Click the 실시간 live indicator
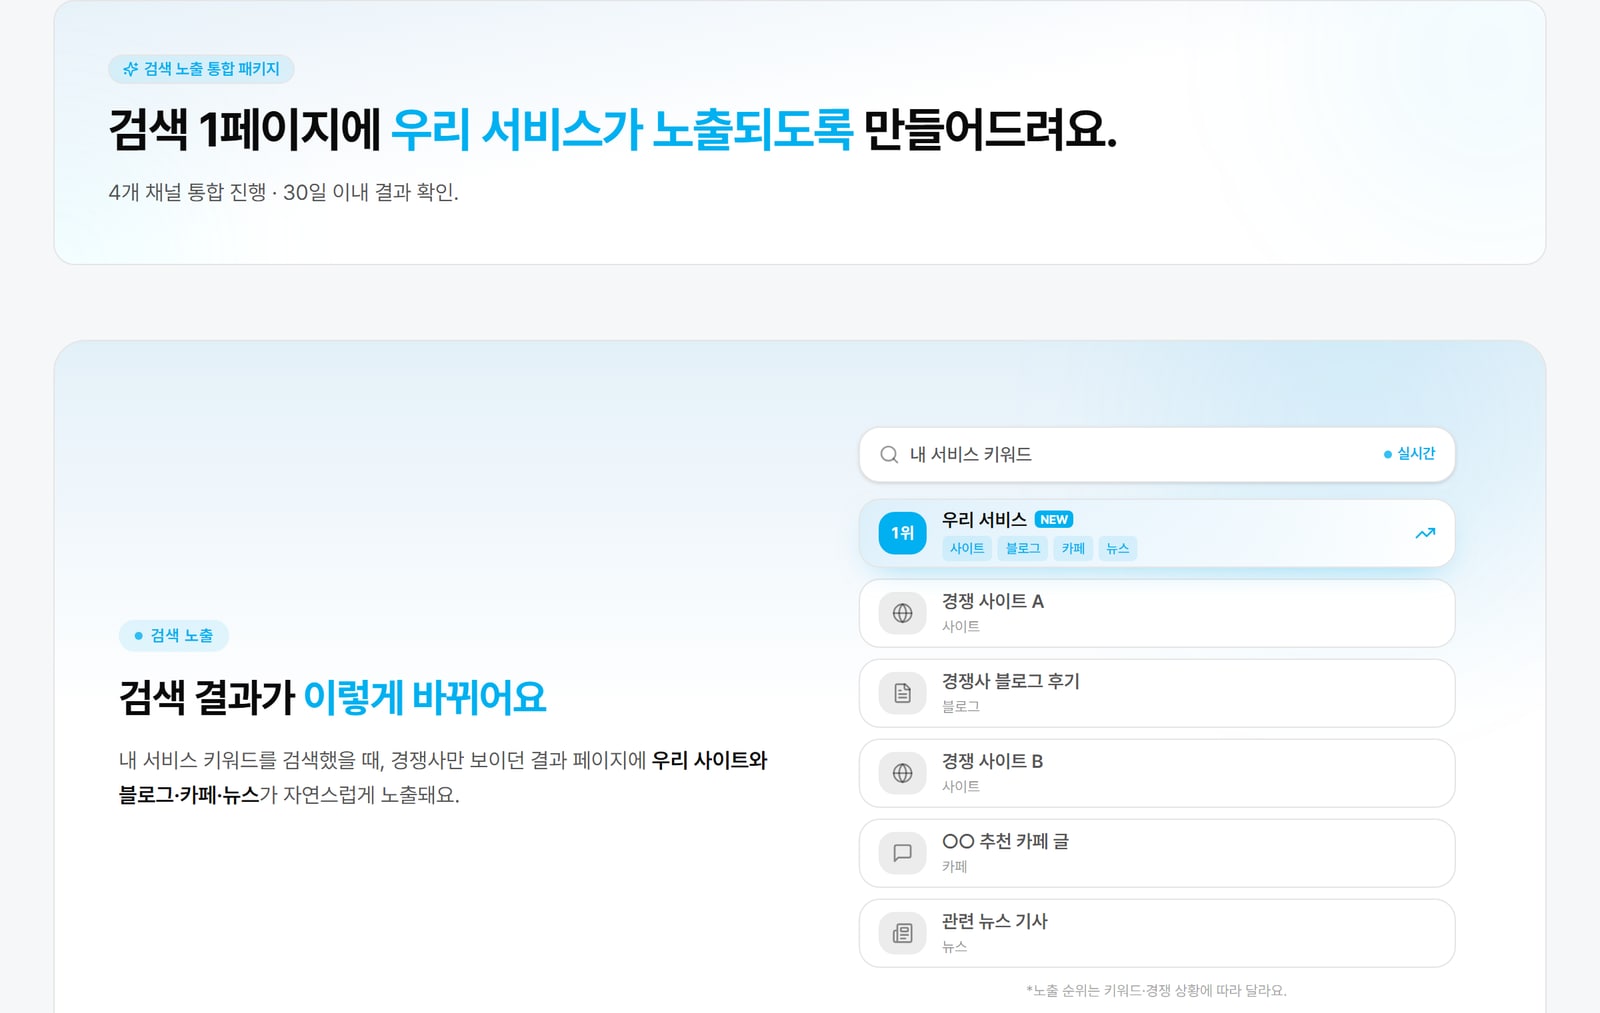 [x=1409, y=454]
